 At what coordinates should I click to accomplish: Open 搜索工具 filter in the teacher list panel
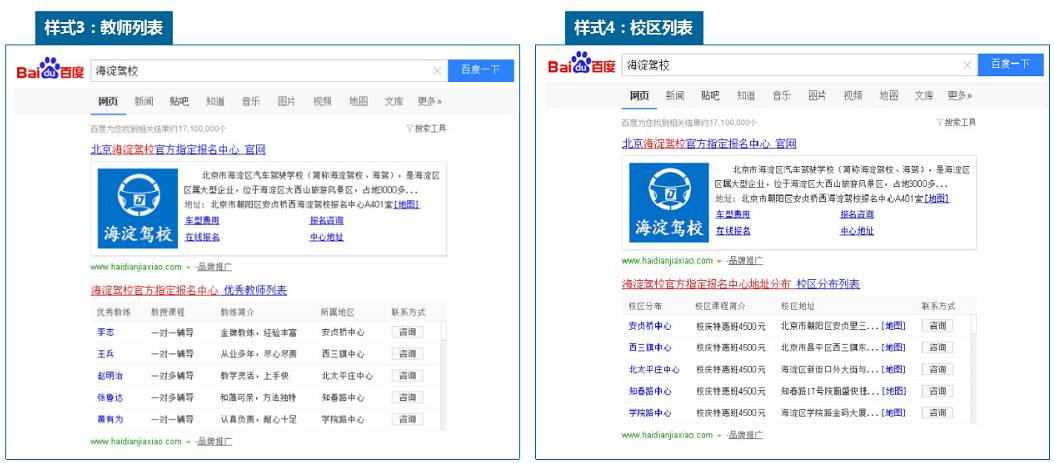pos(426,128)
